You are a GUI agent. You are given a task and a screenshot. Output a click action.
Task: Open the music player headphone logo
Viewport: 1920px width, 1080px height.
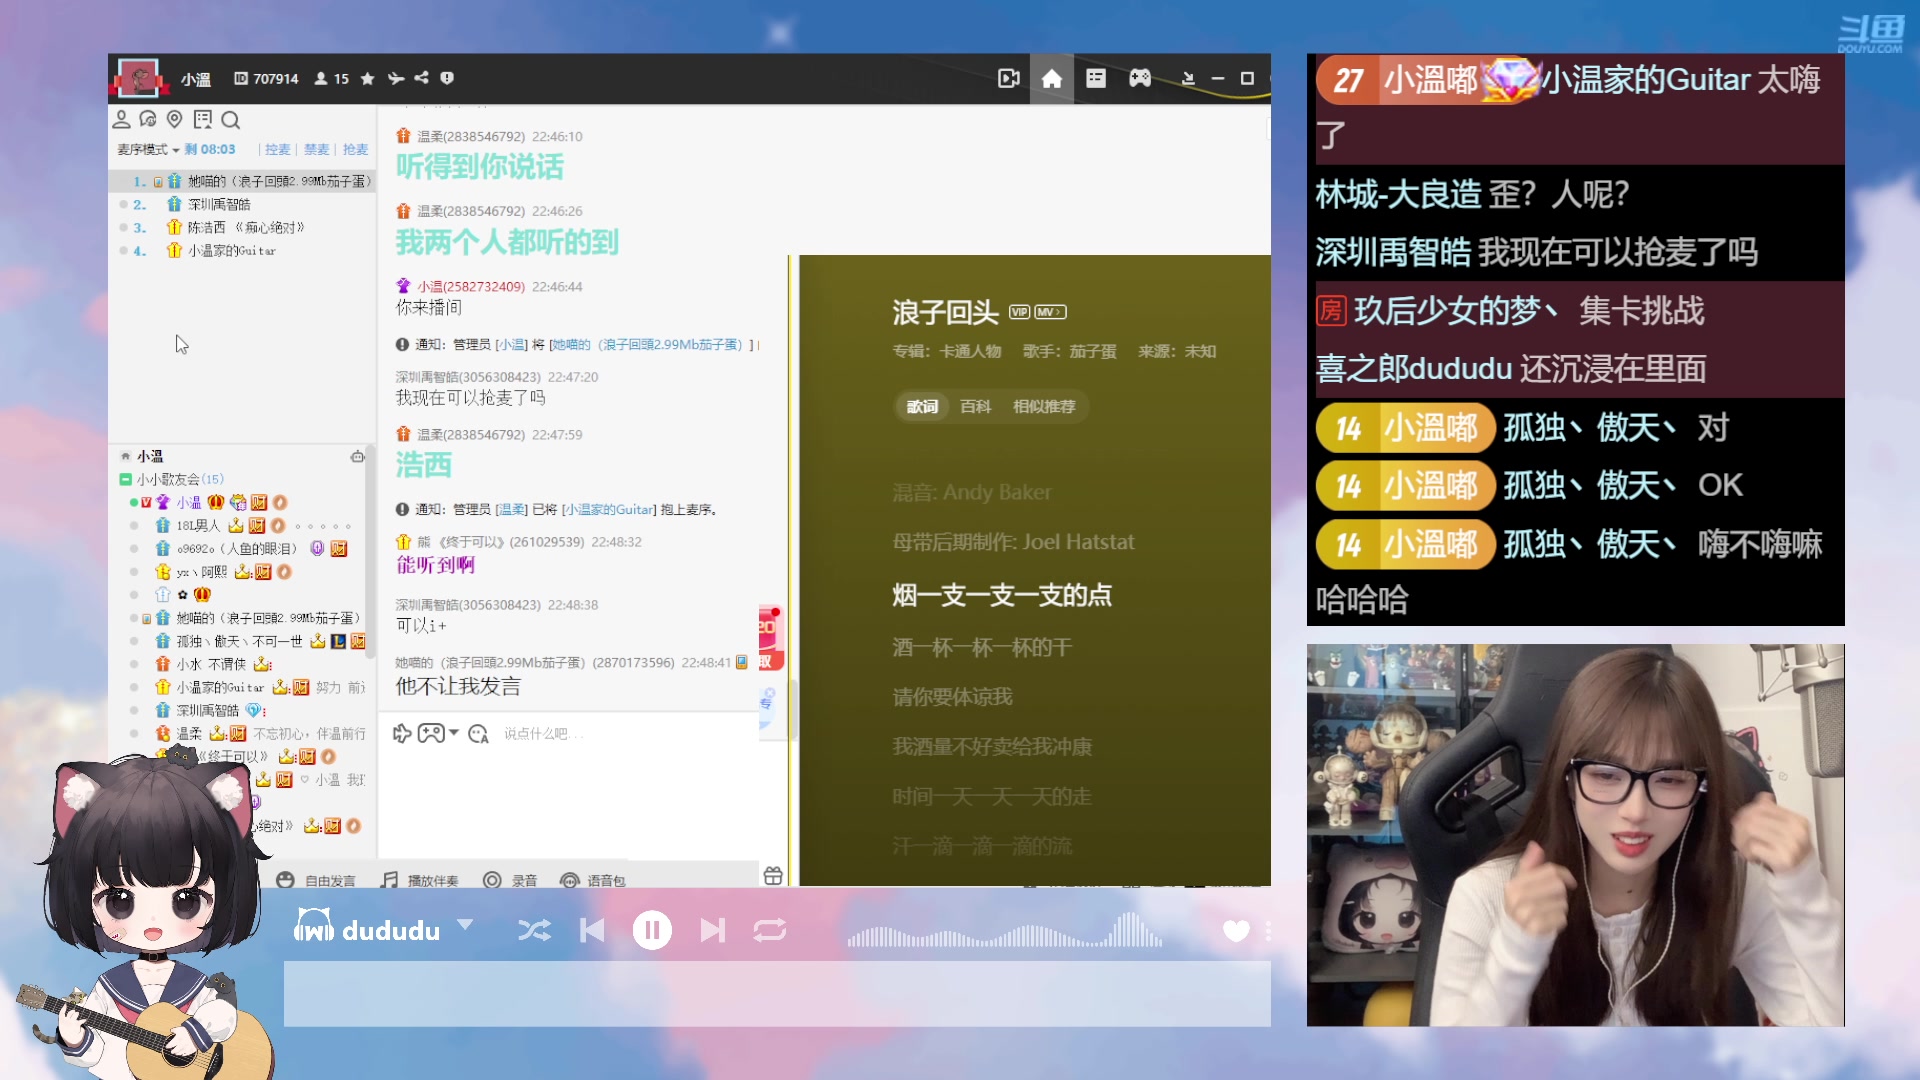click(x=313, y=926)
